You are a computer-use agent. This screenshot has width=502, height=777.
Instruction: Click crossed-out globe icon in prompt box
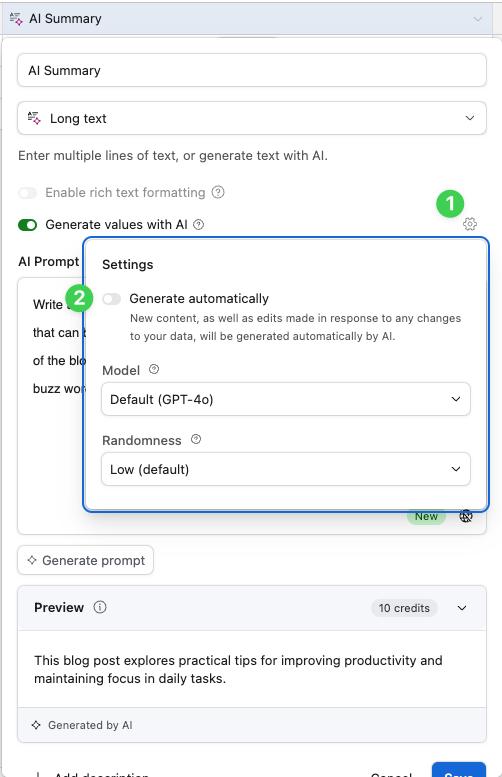pyautogui.click(x=466, y=516)
